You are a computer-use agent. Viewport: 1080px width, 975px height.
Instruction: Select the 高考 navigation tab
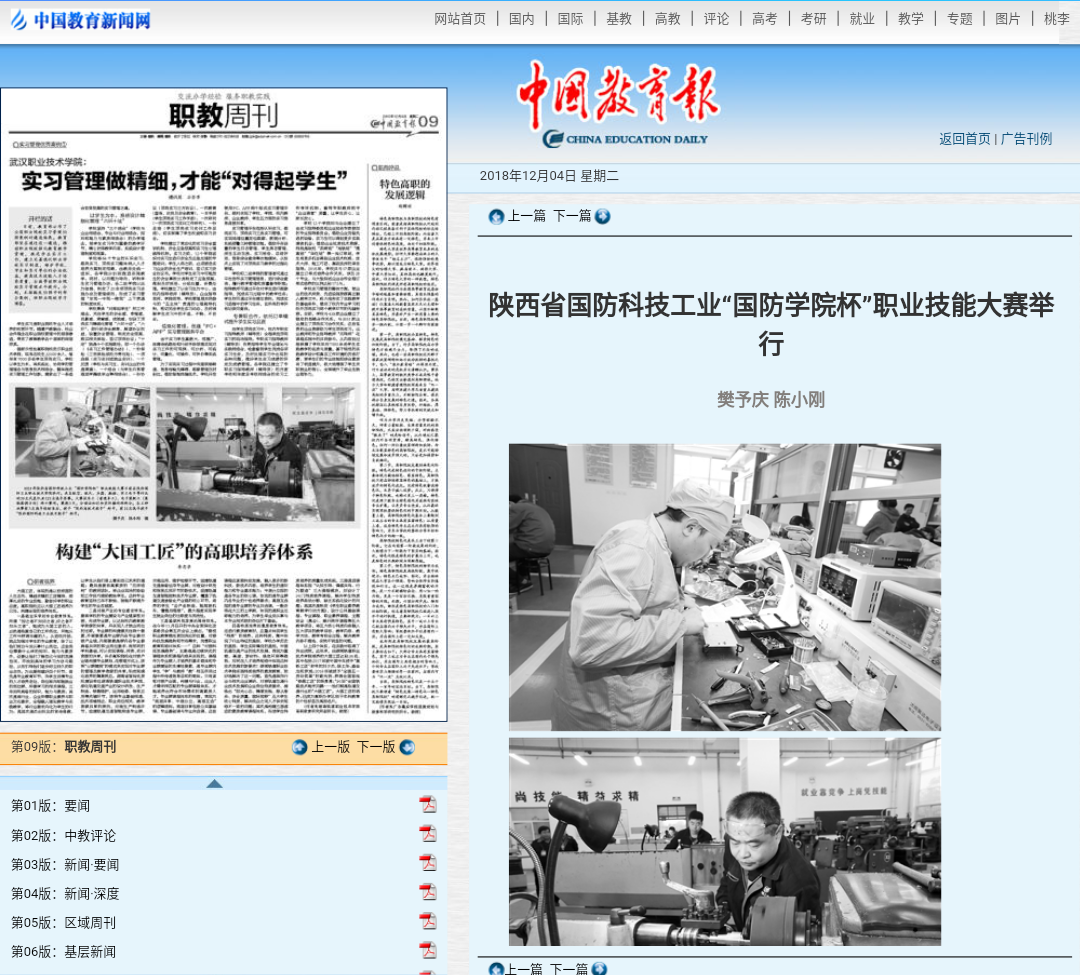(x=765, y=18)
